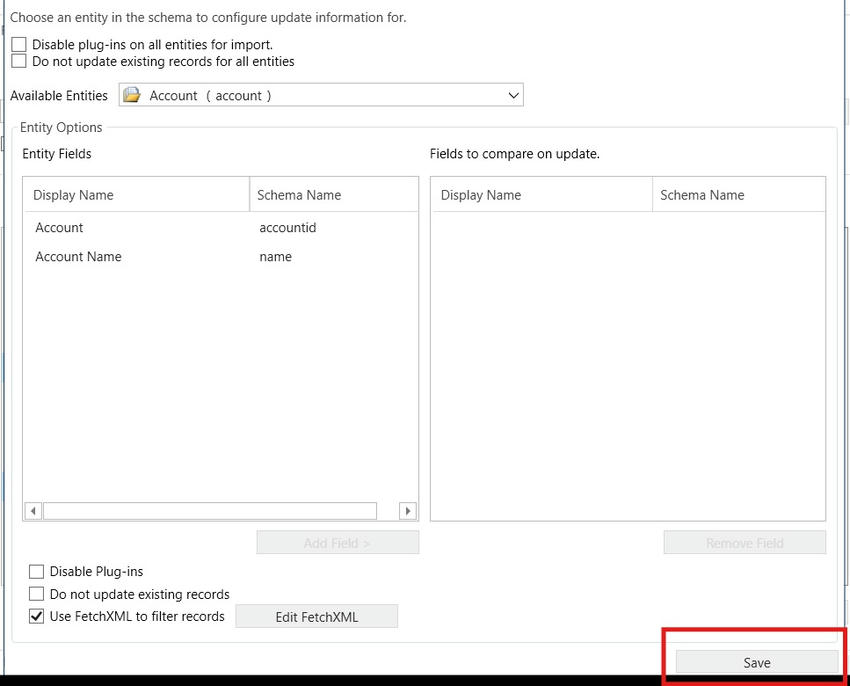
Task: Toggle the Disable Plug-ins entity checkbox
Action: click(x=36, y=572)
